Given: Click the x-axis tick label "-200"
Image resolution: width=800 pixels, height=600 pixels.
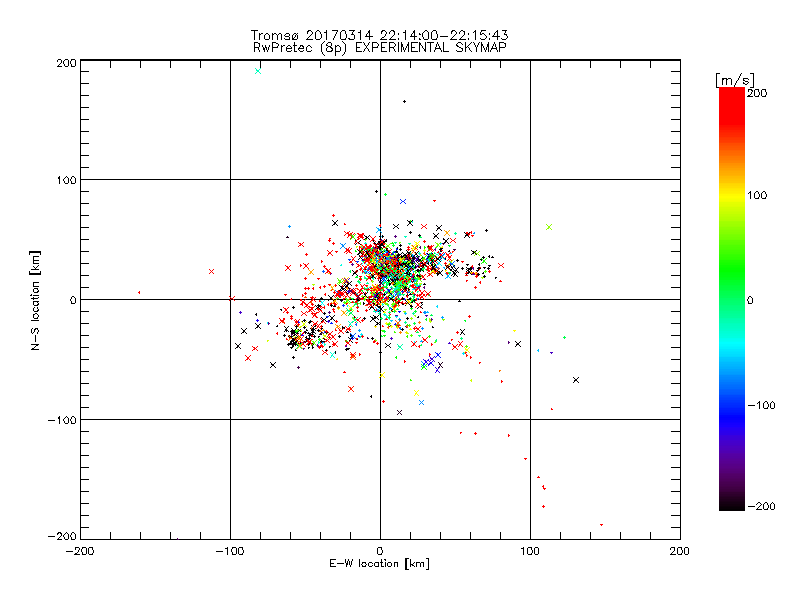Looking at the screenshot, I should [x=80, y=551].
